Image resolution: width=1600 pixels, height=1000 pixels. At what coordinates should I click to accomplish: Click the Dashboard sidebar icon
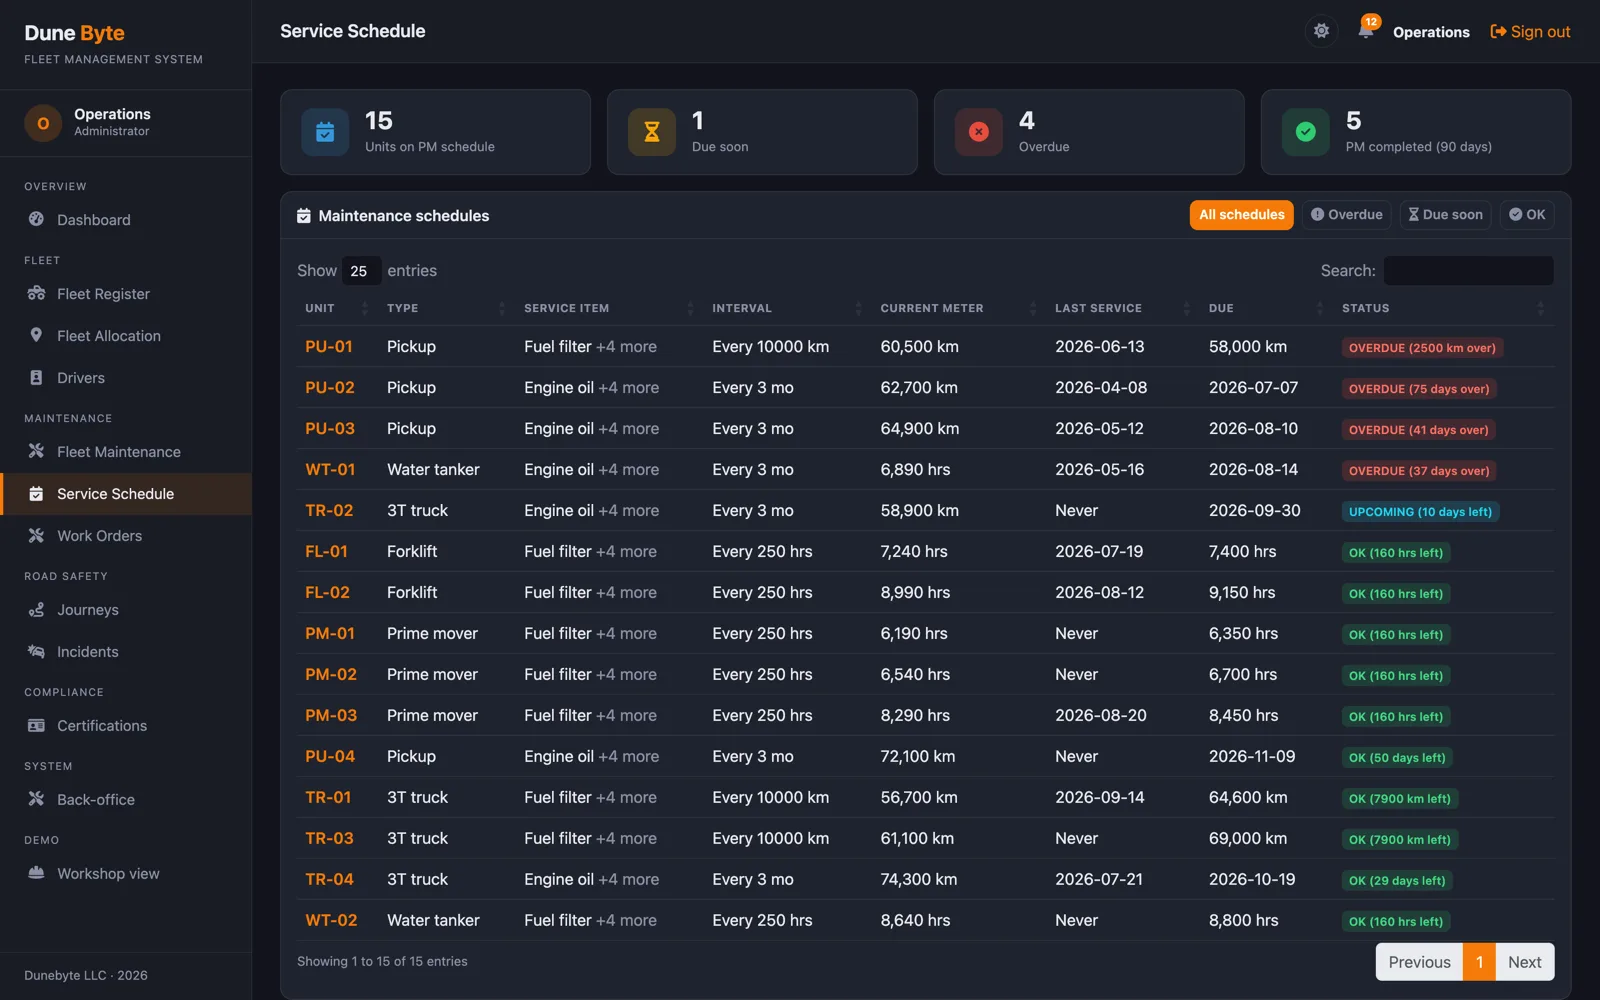[36, 219]
